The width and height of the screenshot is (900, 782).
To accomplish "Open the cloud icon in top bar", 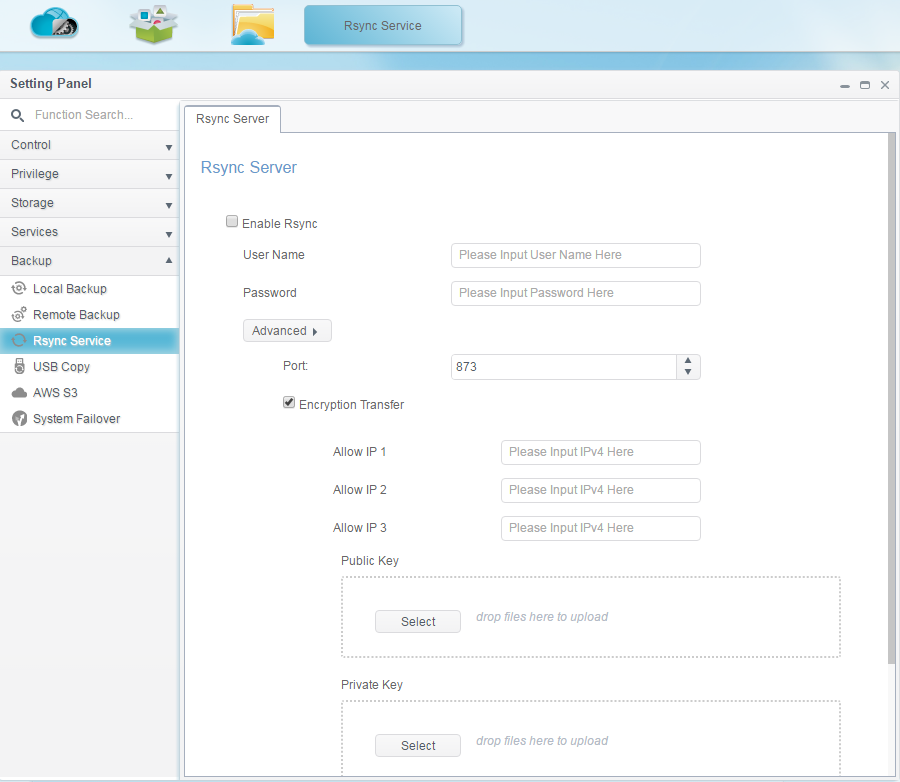I will pyautogui.click(x=53, y=23).
